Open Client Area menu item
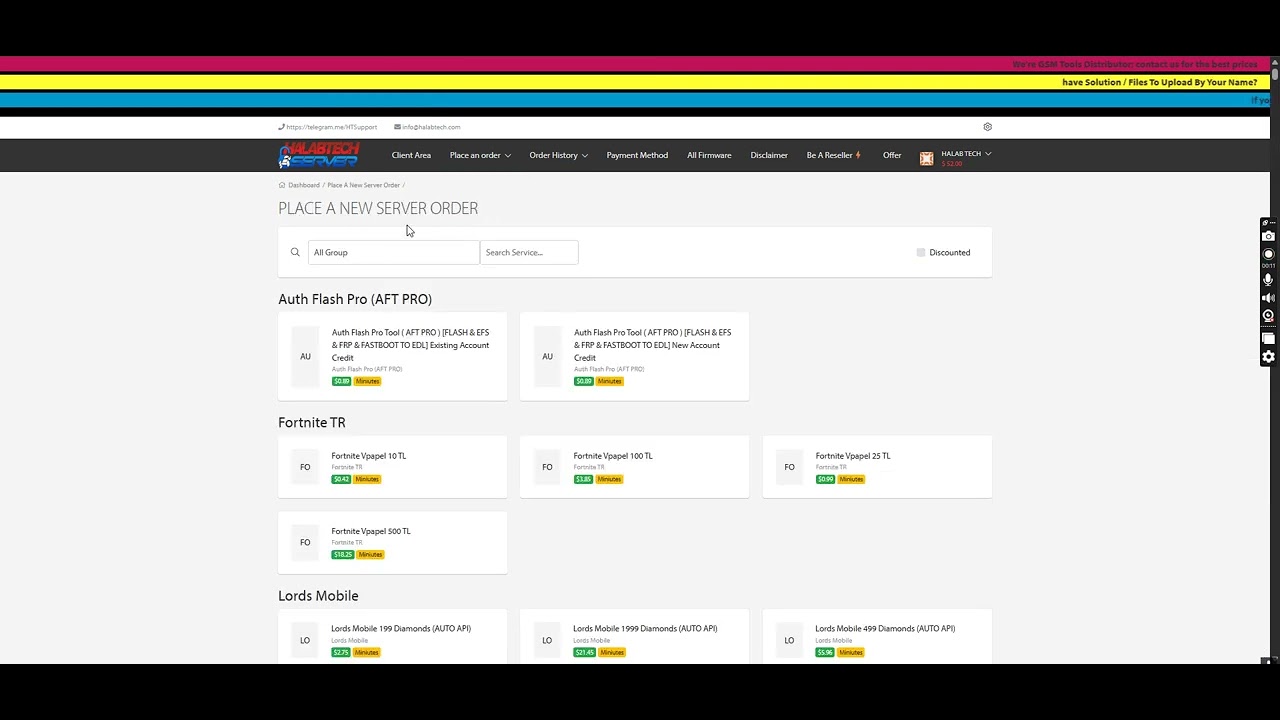 411,155
